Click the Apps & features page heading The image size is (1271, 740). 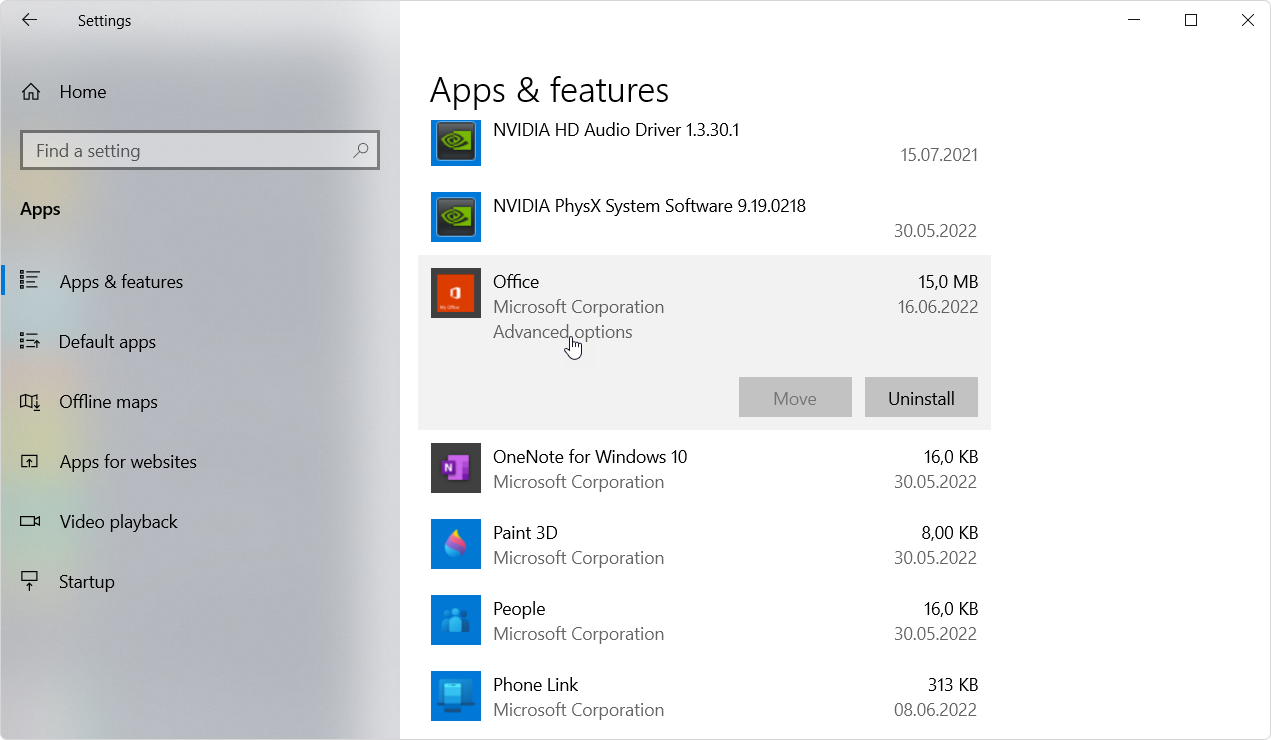tap(549, 90)
